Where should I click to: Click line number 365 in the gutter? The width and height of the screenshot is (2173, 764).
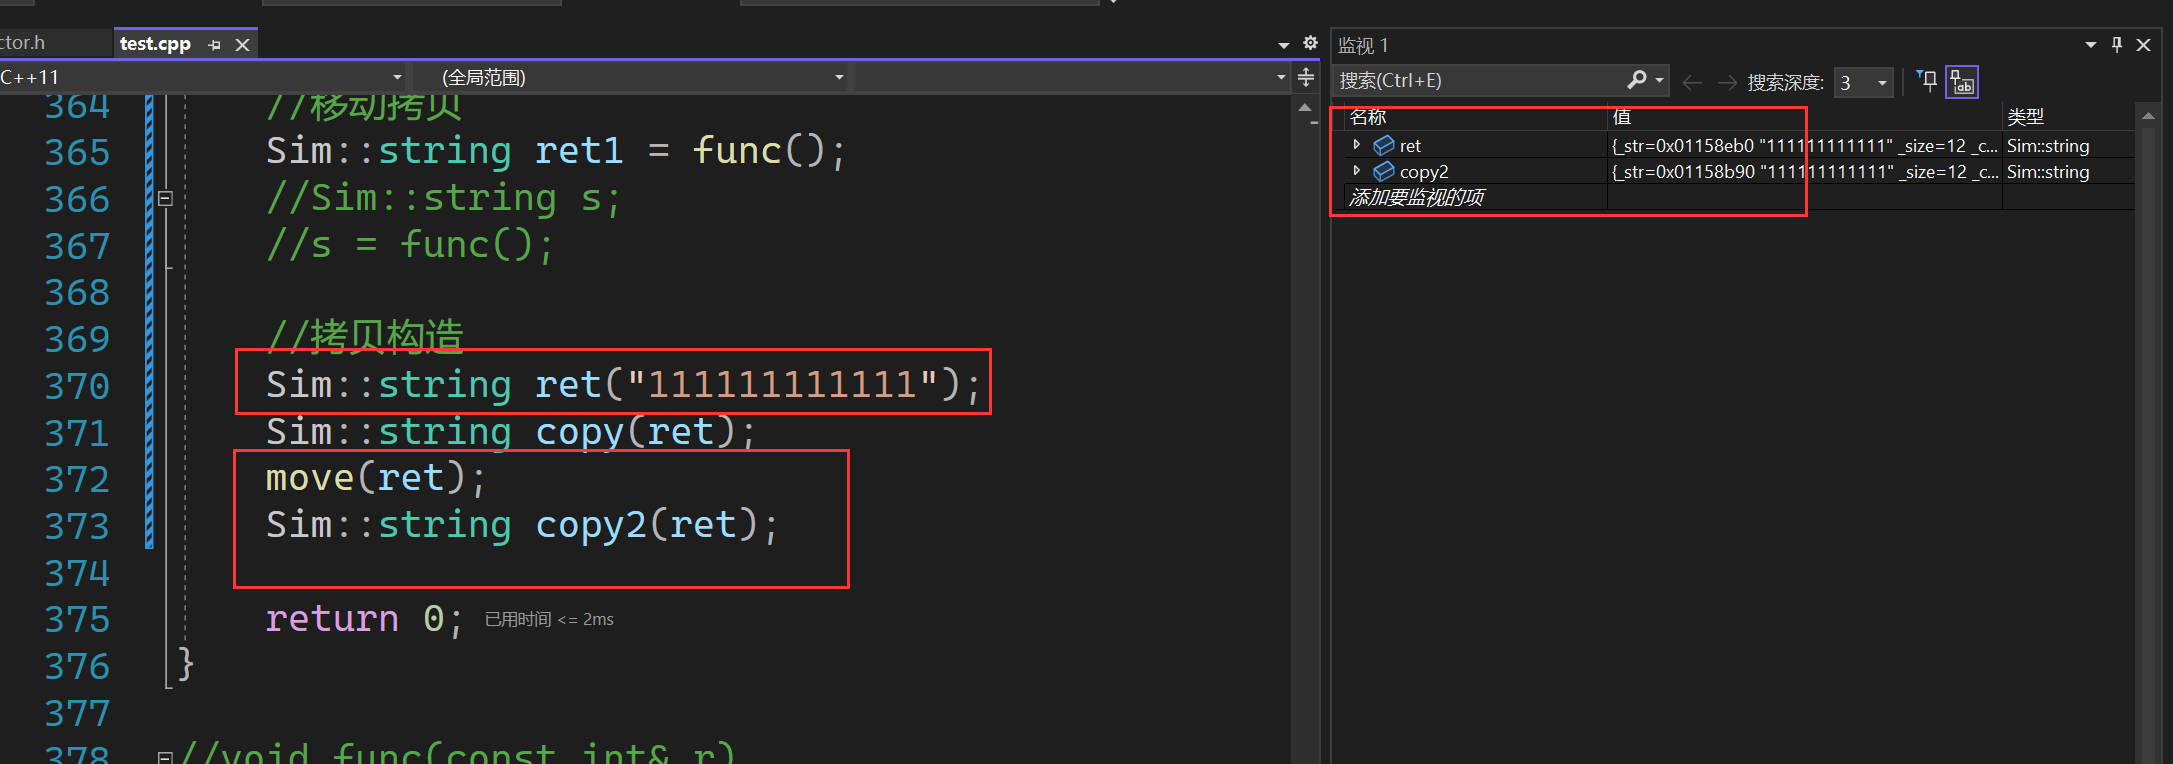77,152
